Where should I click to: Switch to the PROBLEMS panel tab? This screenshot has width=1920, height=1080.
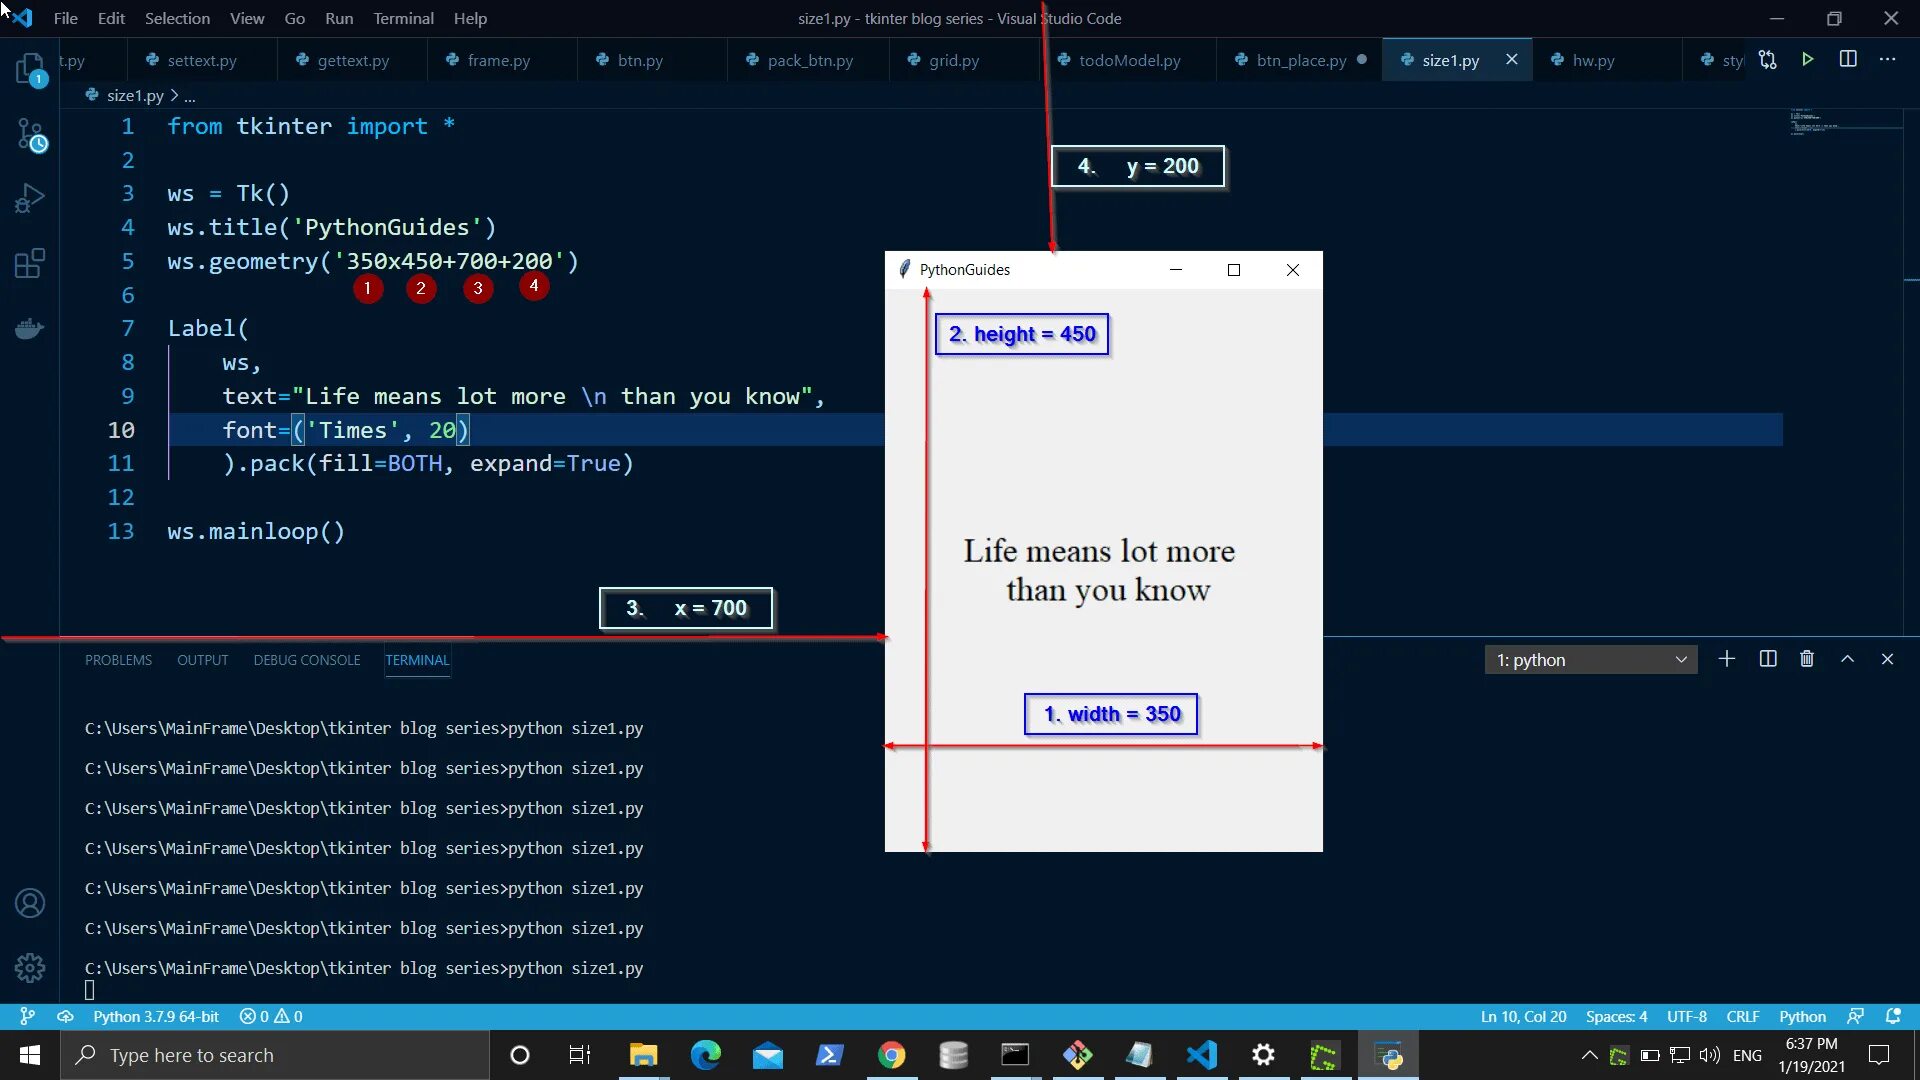(118, 660)
